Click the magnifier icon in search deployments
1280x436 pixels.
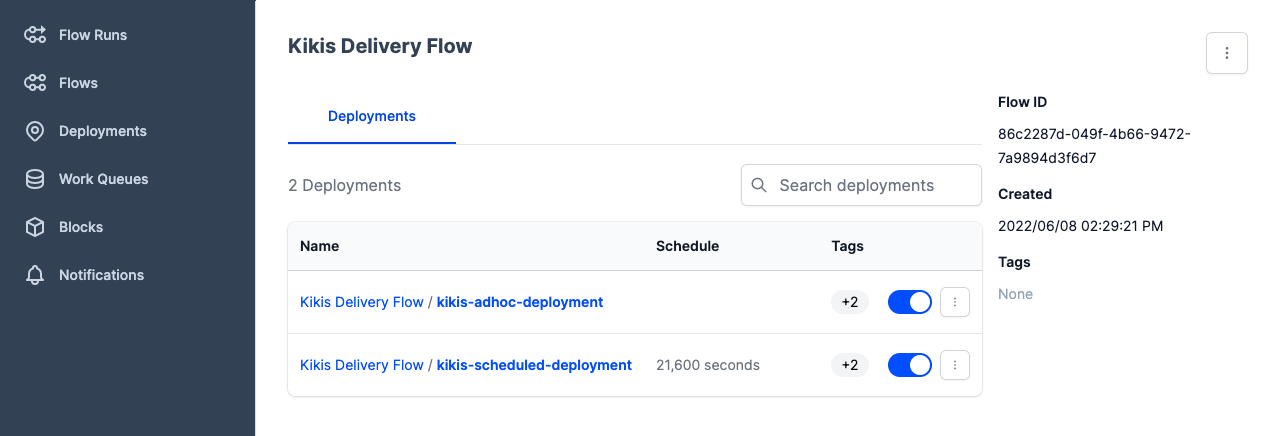(759, 185)
